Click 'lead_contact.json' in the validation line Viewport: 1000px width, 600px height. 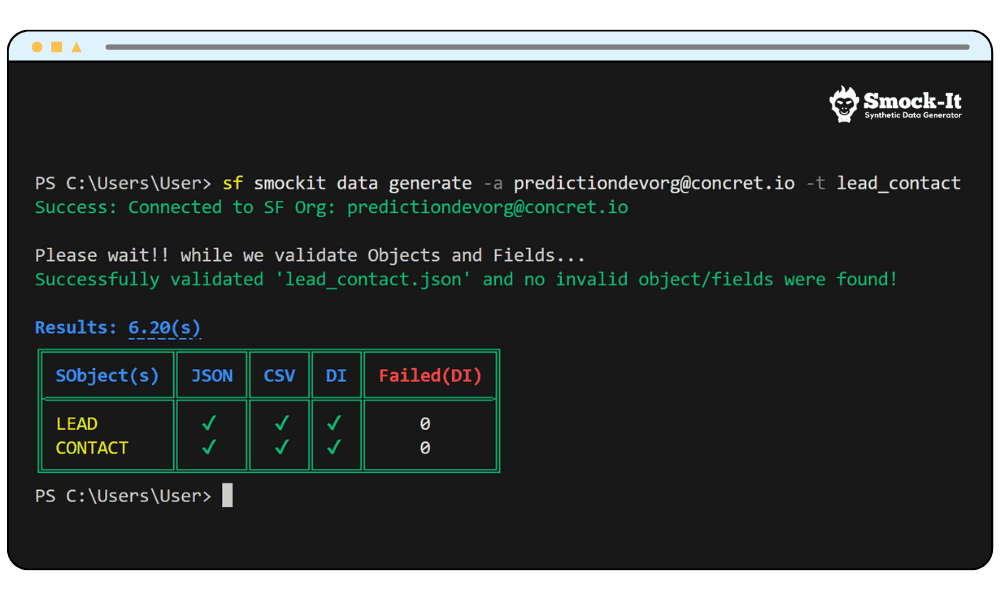click(372, 279)
